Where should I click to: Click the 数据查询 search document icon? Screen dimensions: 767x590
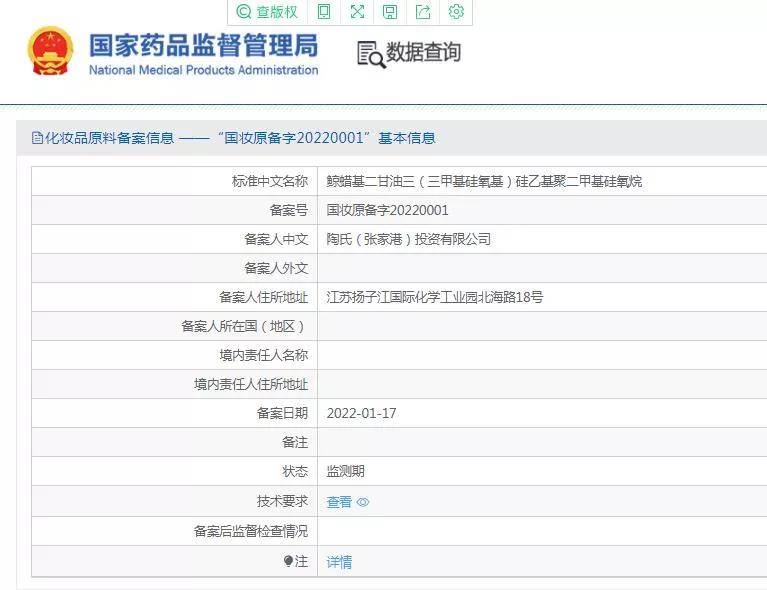(x=371, y=54)
